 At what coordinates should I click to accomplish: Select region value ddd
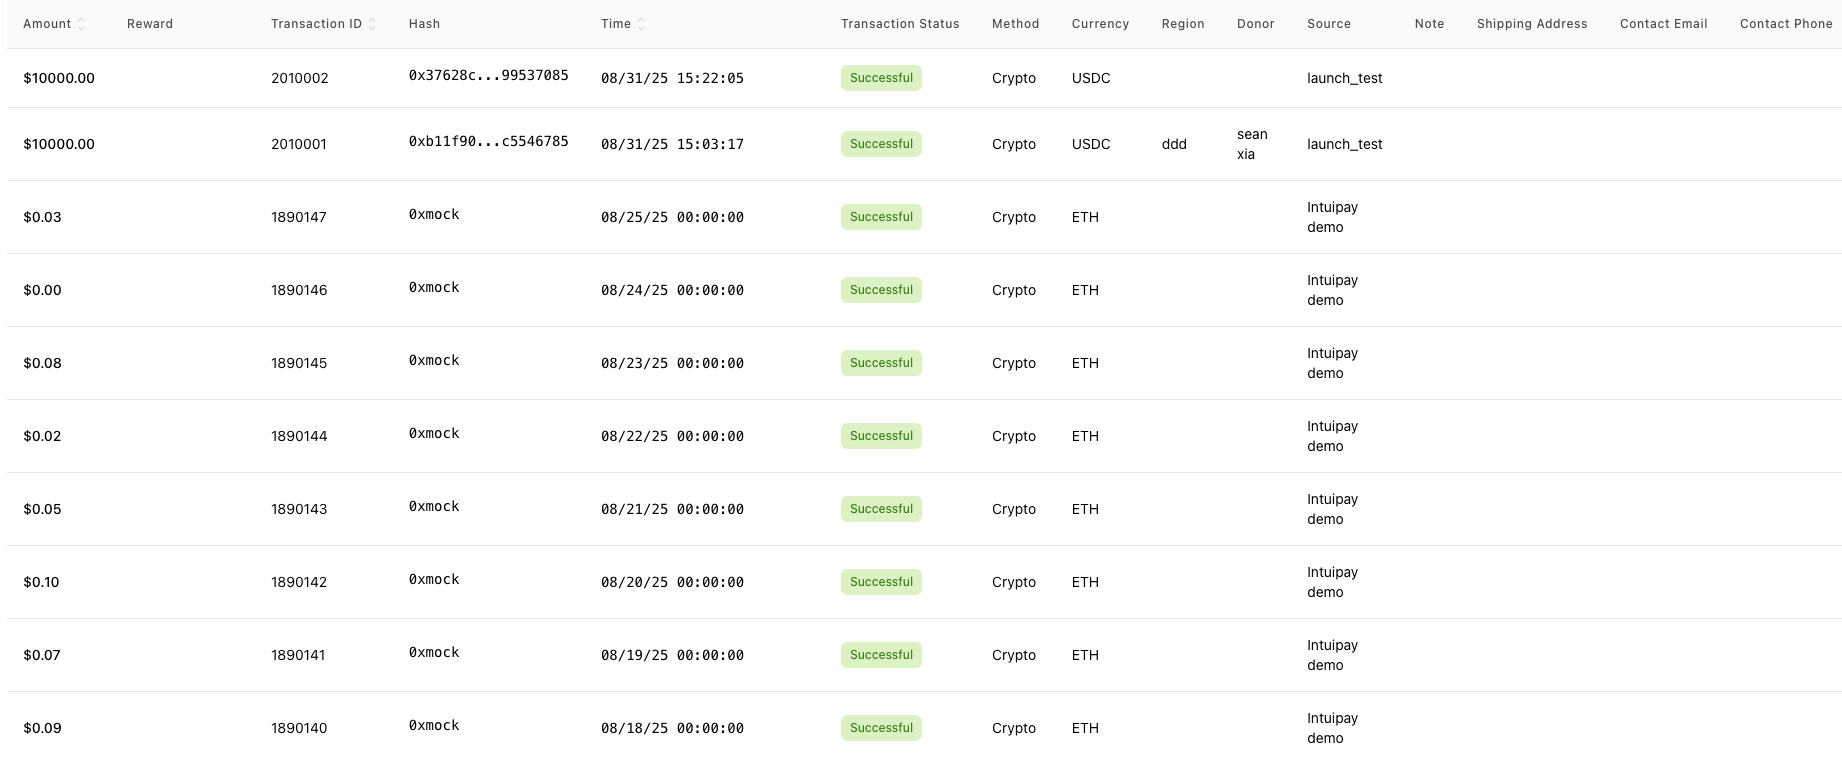(x=1174, y=144)
